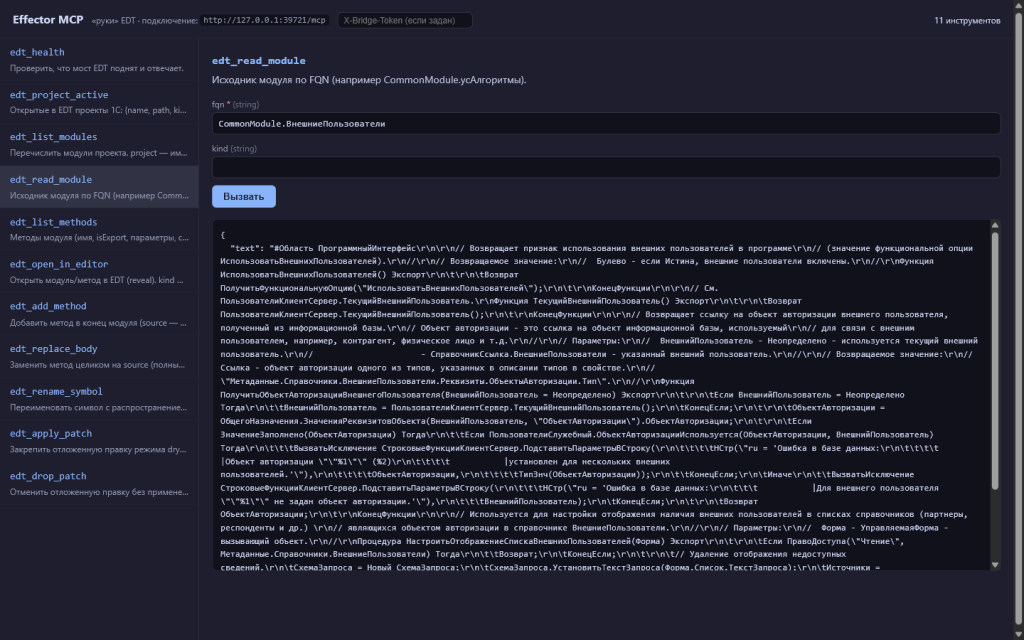
Task: Click the Effector MCP title
Action: point(48,20)
